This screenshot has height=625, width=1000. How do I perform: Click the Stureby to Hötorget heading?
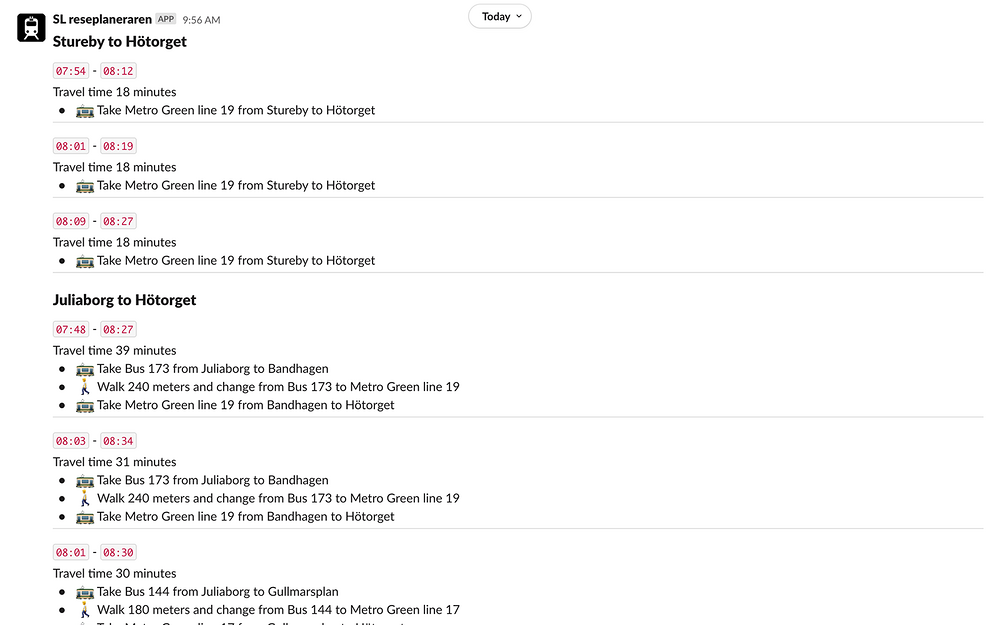click(x=120, y=41)
